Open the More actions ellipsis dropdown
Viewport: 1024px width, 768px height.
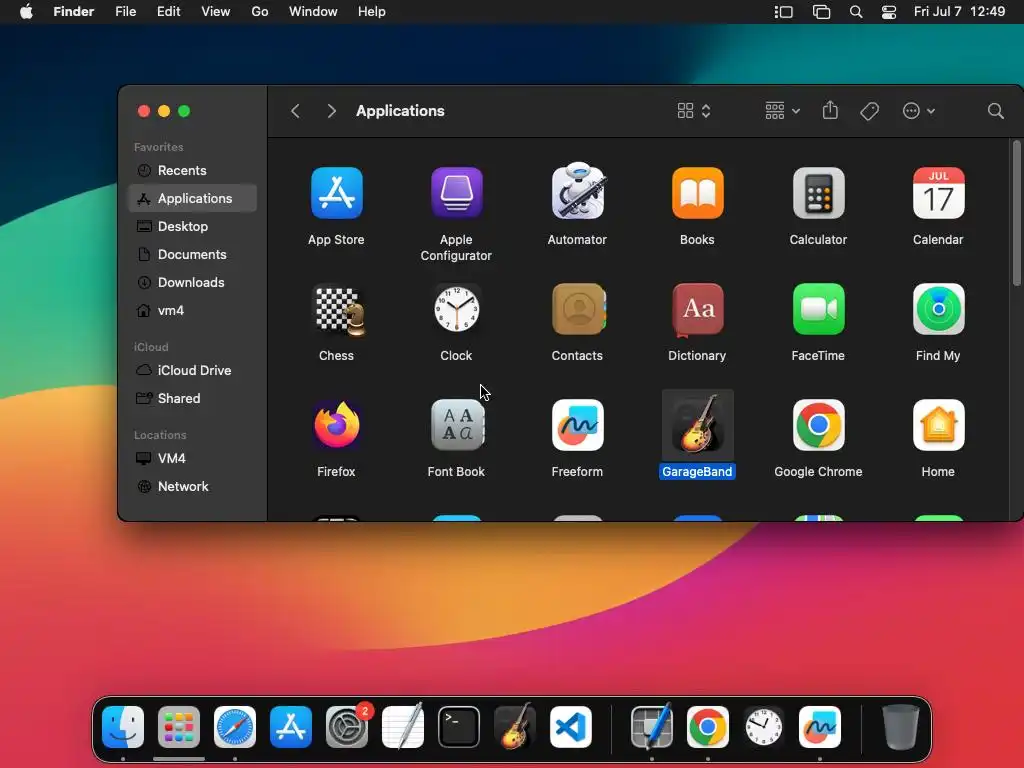tap(918, 111)
